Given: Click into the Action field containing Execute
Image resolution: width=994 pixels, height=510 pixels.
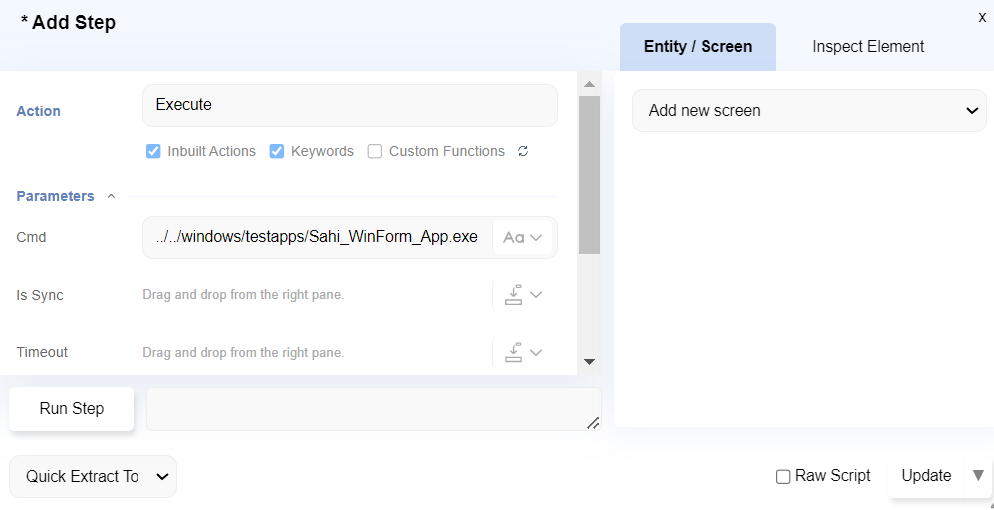Looking at the screenshot, I should pyautogui.click(x=349, y=105).
